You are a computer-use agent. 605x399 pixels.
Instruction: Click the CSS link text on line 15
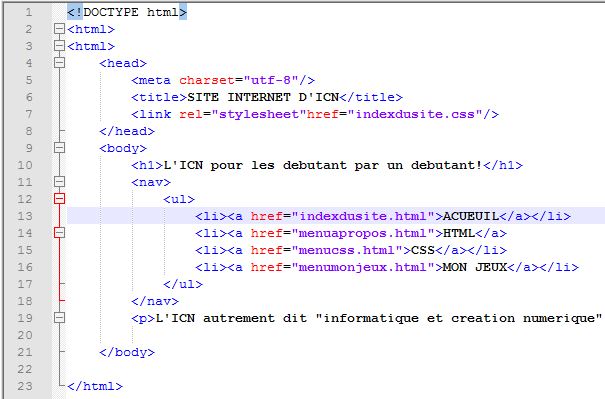point(423,250)
